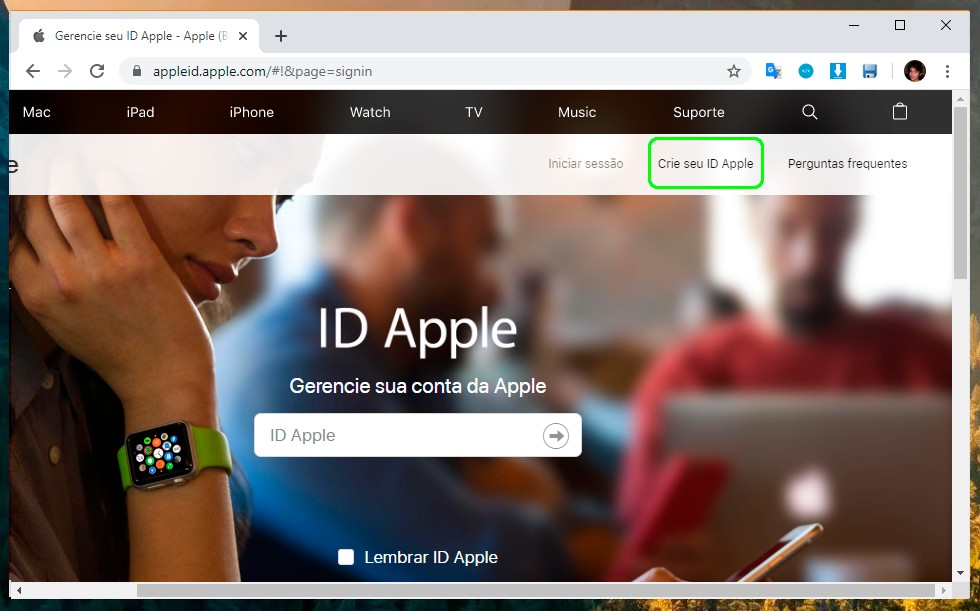Open the Music menu item
980x611 pixels.
point(577,112)
